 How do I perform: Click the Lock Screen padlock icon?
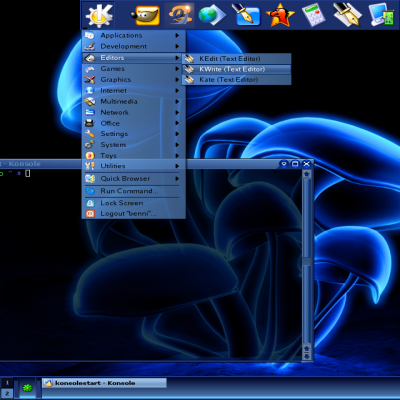click(x=90, y=203)
